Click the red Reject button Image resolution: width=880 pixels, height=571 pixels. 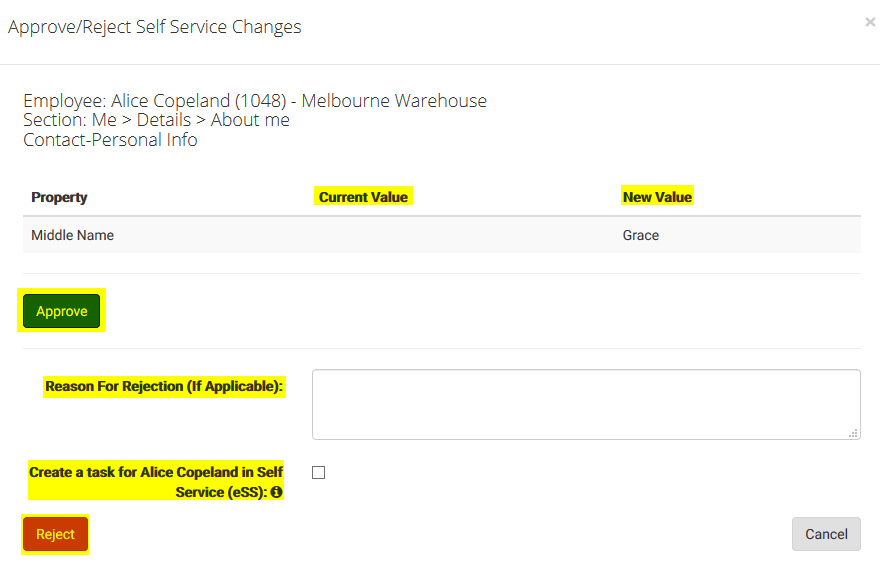point(55,534)
